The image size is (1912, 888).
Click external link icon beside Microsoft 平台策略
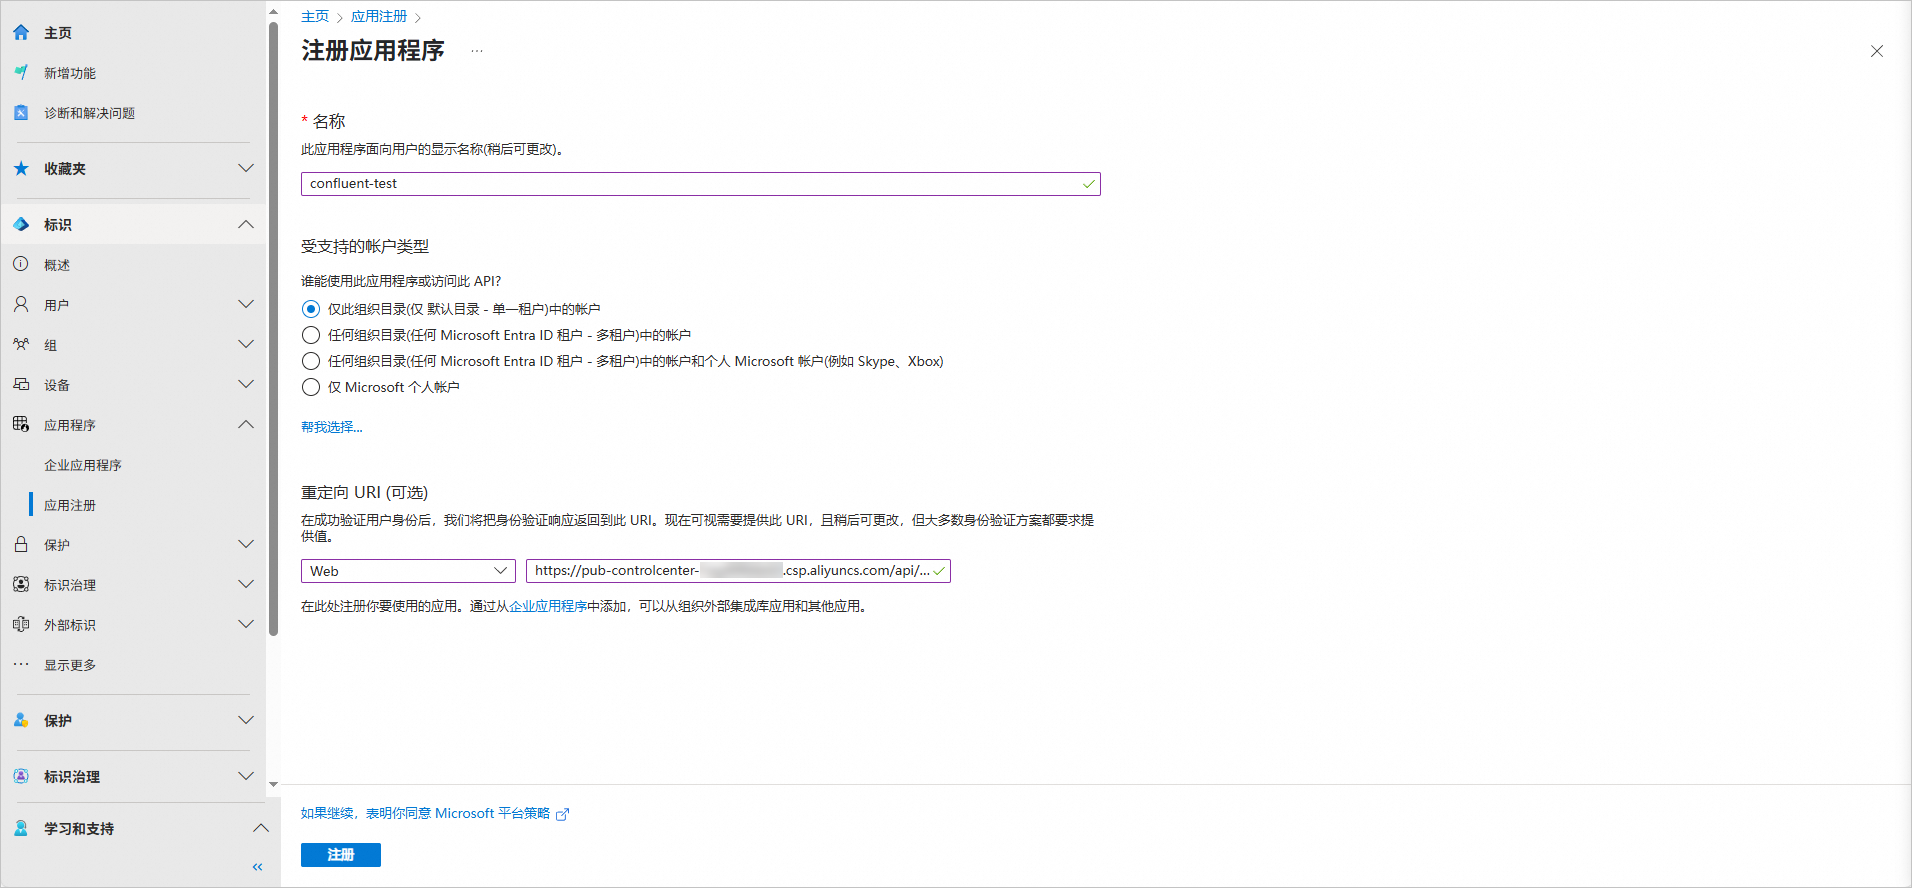562,814
